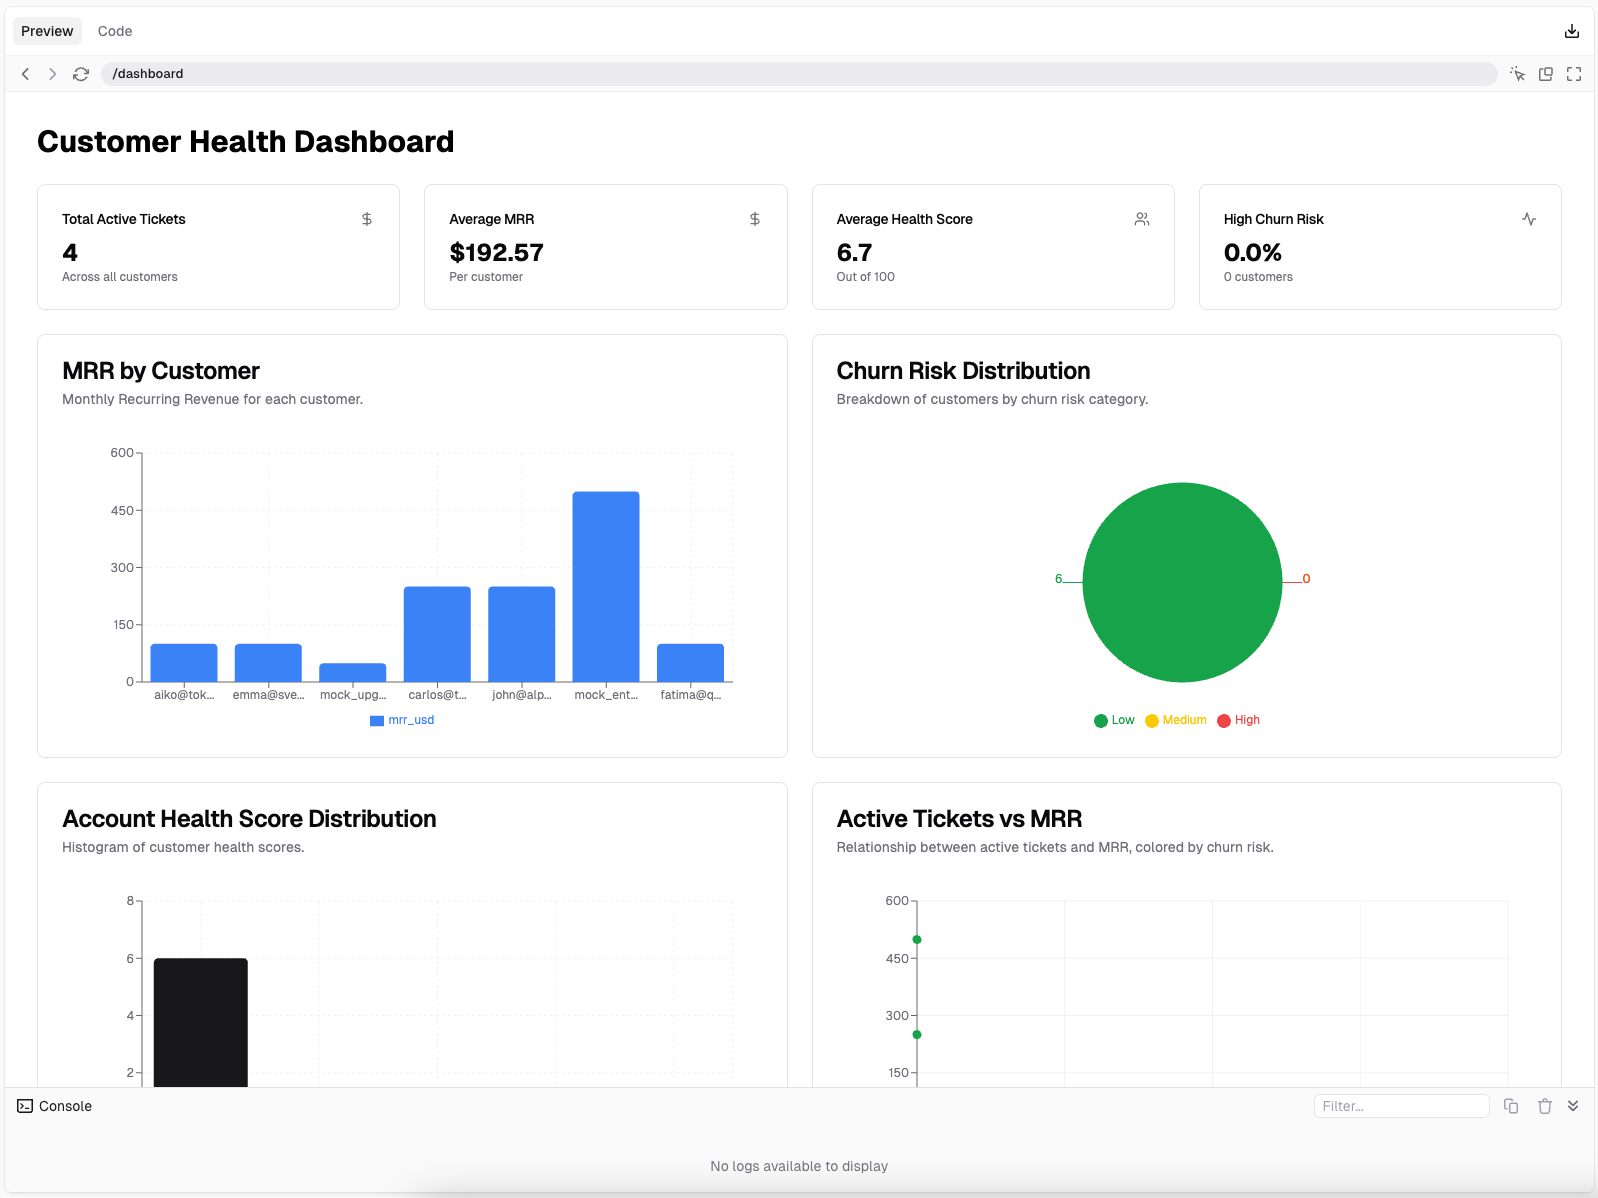Click '0 customers' subtitle
The image size is (1598, 1198).
point(1258,277)
